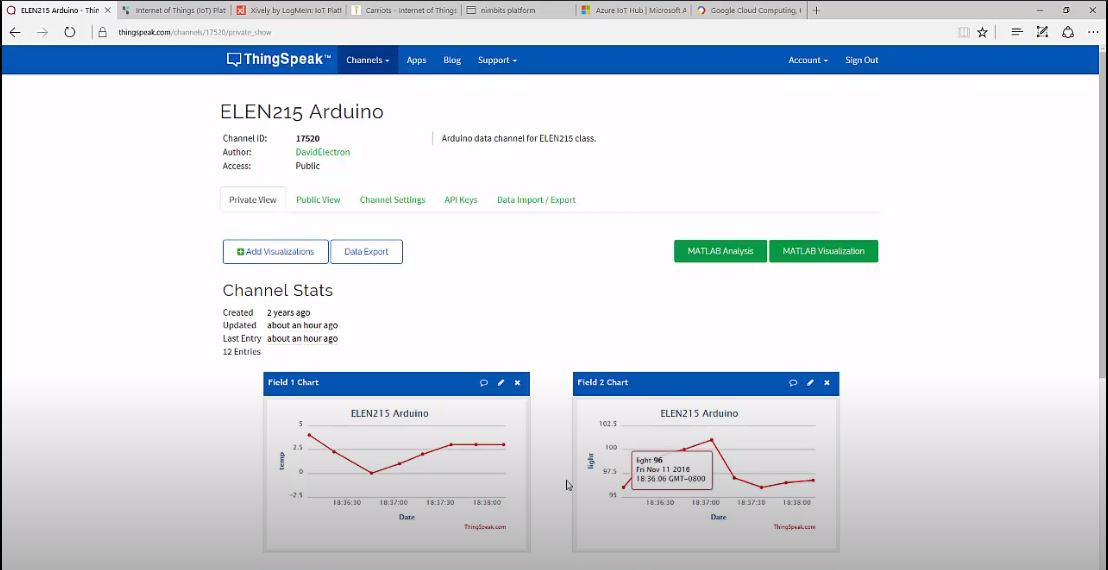
Task: Click the Channel ID value 17520
Action: click(307, 138)
